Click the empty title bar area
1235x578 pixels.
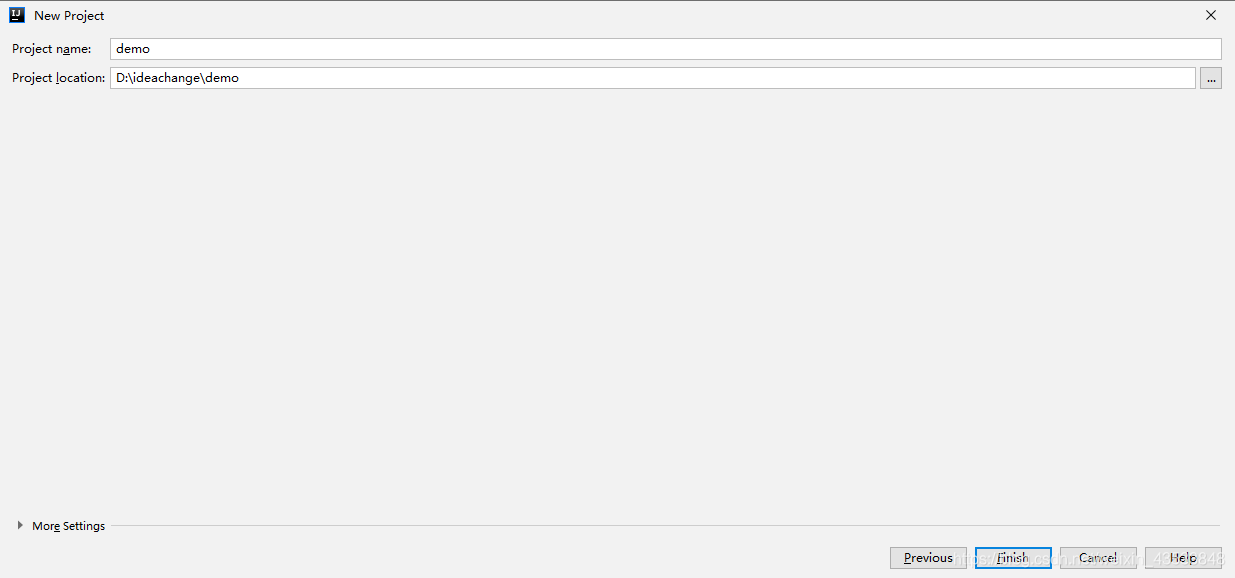[x=650, y=15]
